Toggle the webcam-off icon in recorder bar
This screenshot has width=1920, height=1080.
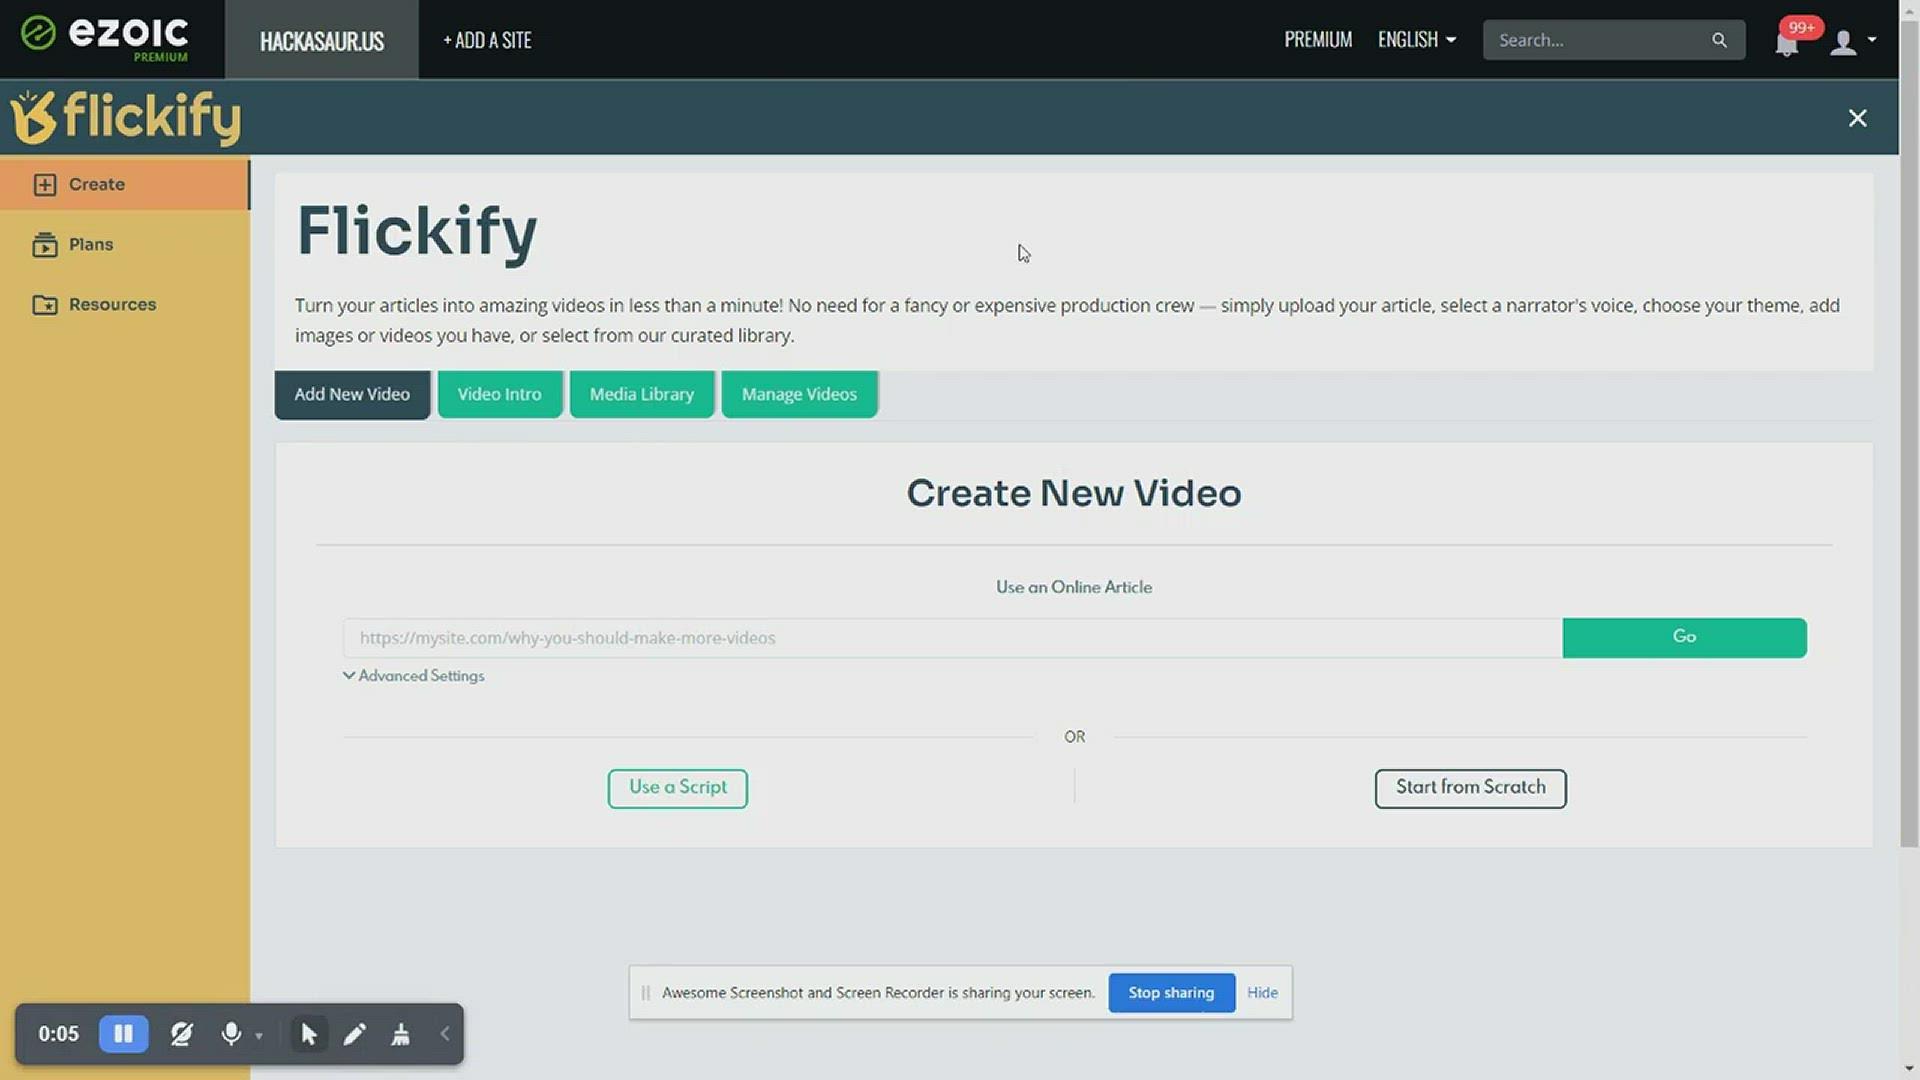pyautogui.click(x=181, y=1034)
